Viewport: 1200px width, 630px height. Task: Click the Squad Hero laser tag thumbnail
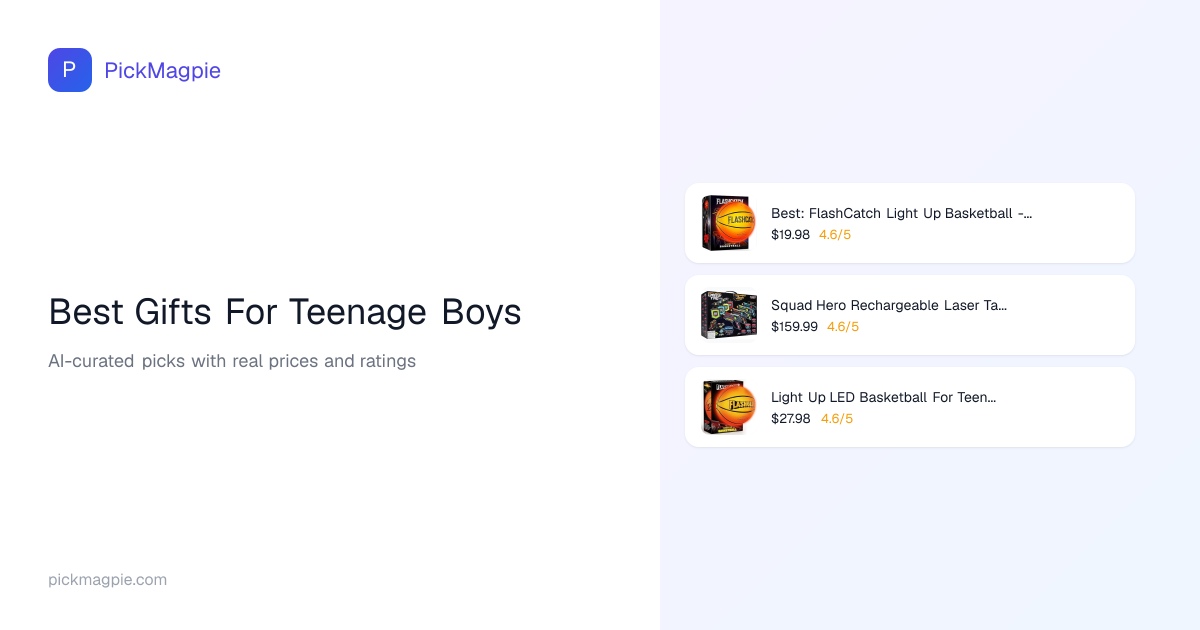click(x=728, y=315)
